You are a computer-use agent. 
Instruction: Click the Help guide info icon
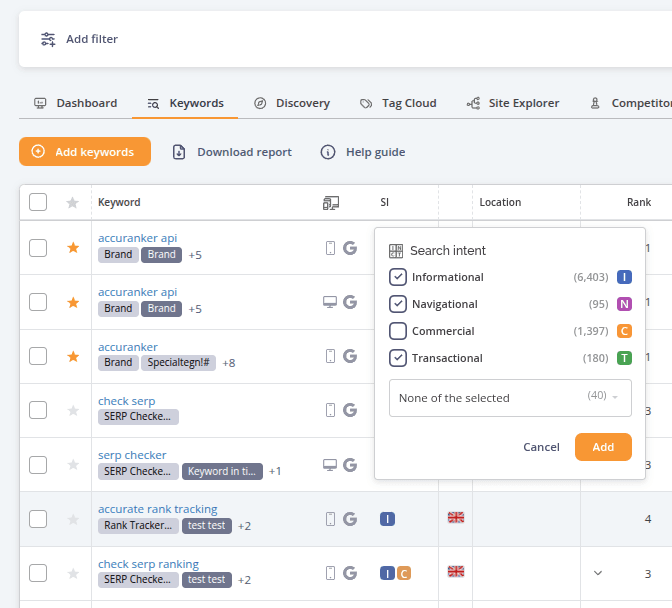click(x=328, y=152)
